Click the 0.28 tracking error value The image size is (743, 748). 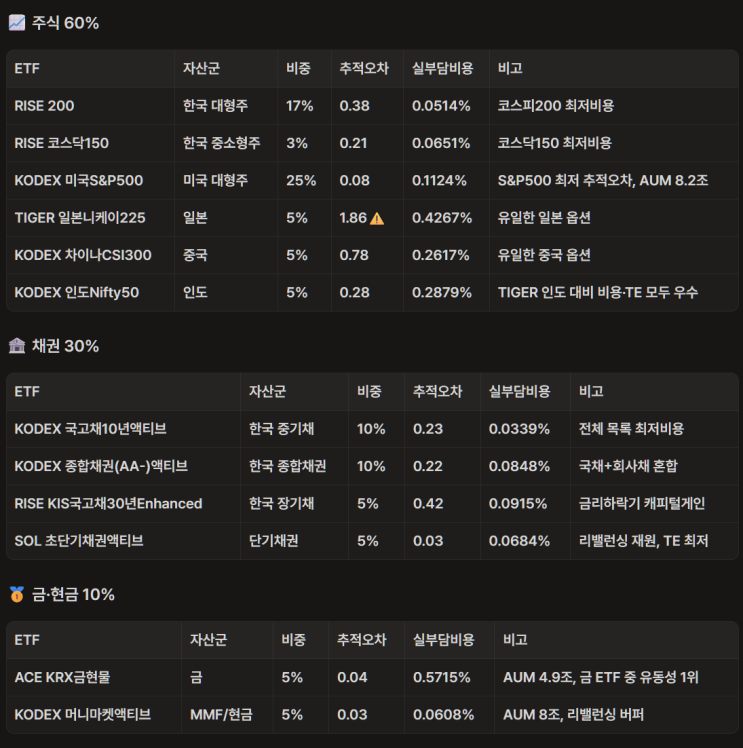pos(354,292)
